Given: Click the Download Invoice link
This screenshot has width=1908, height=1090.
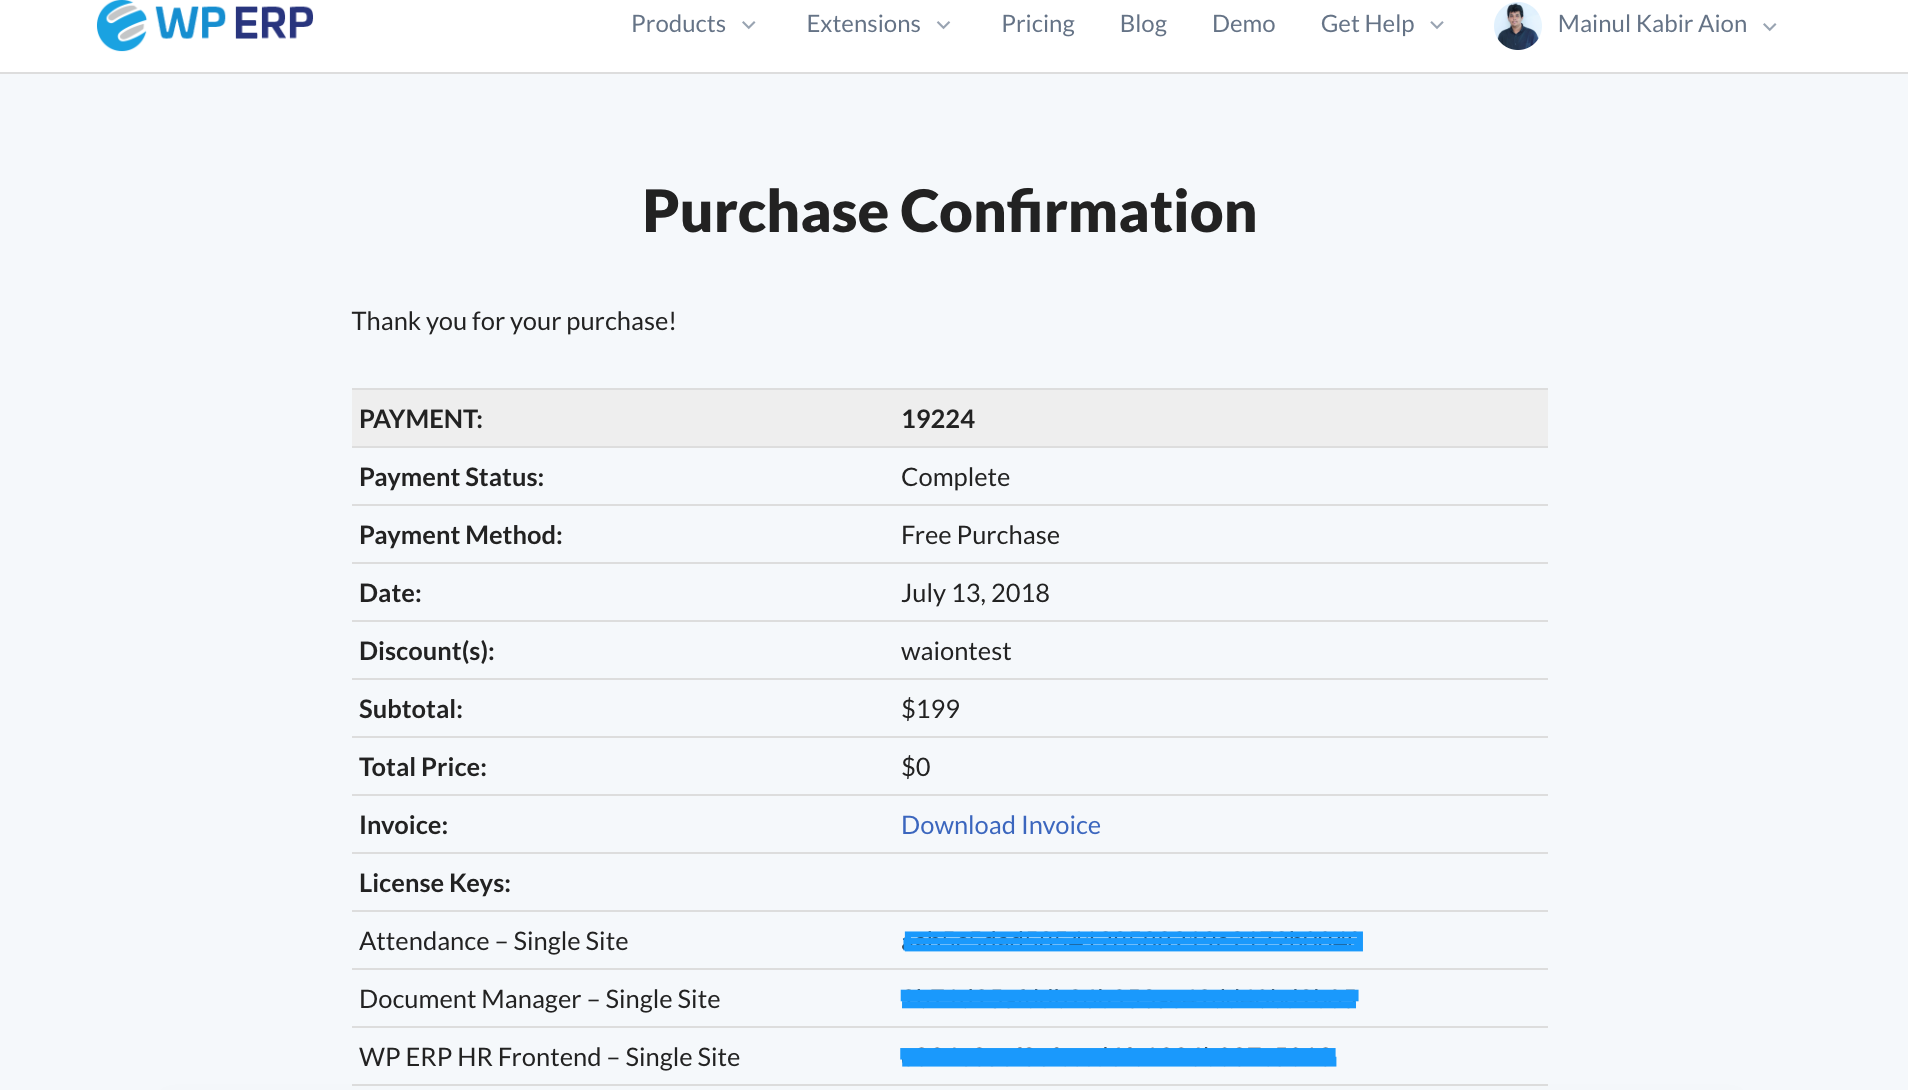Looking at the screenshot, I should point(1000,825).
